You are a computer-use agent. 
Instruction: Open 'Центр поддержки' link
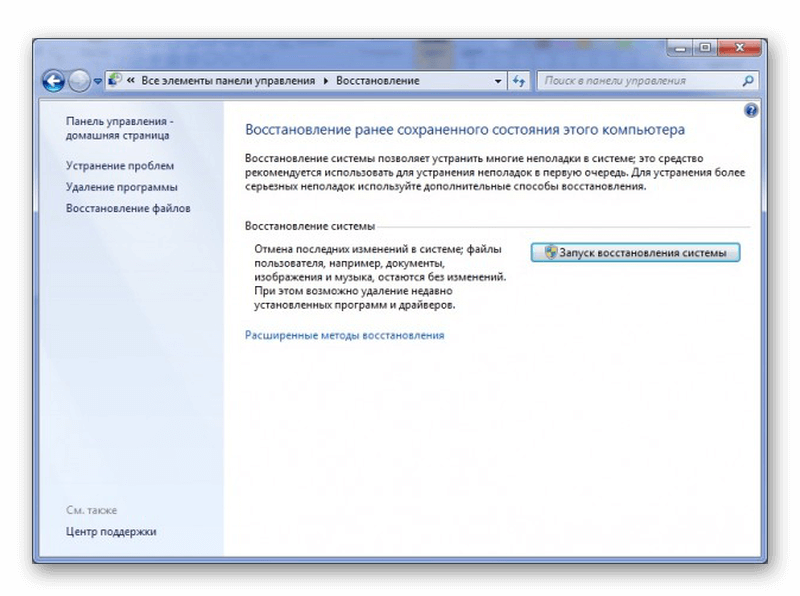[x=111, y=532]
